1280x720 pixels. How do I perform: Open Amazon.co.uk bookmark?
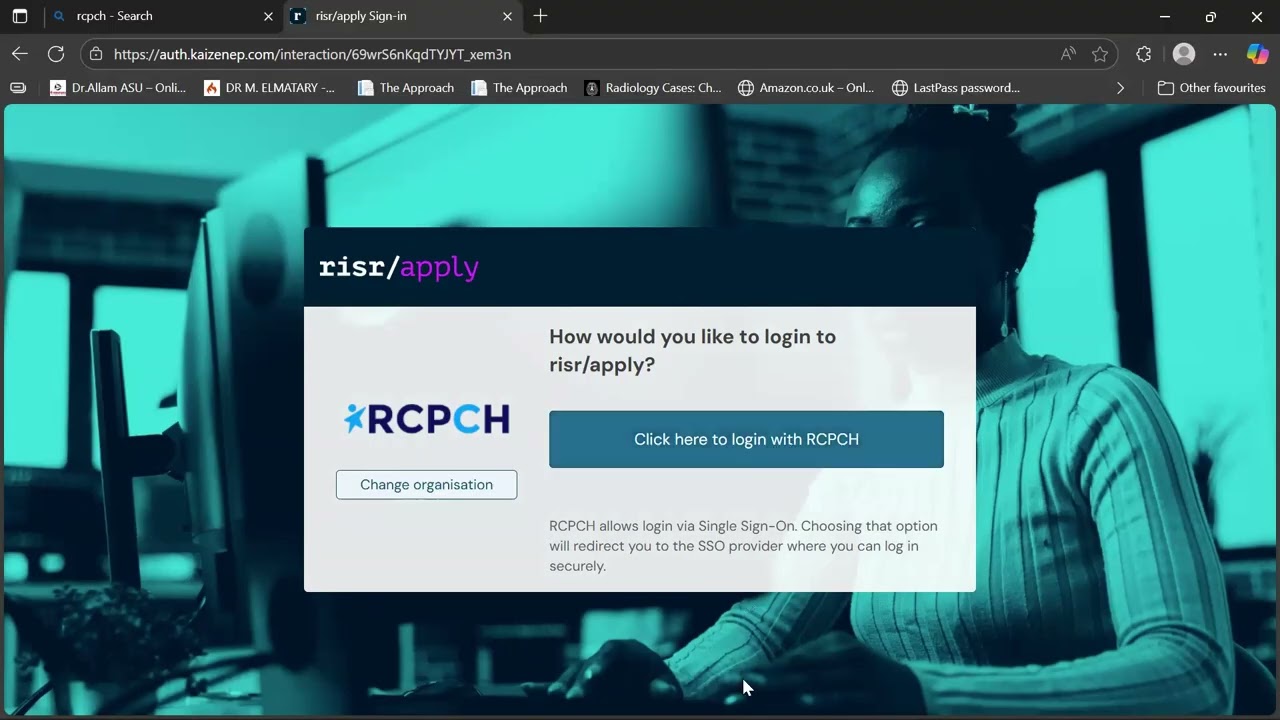click(x=806, y=88)
